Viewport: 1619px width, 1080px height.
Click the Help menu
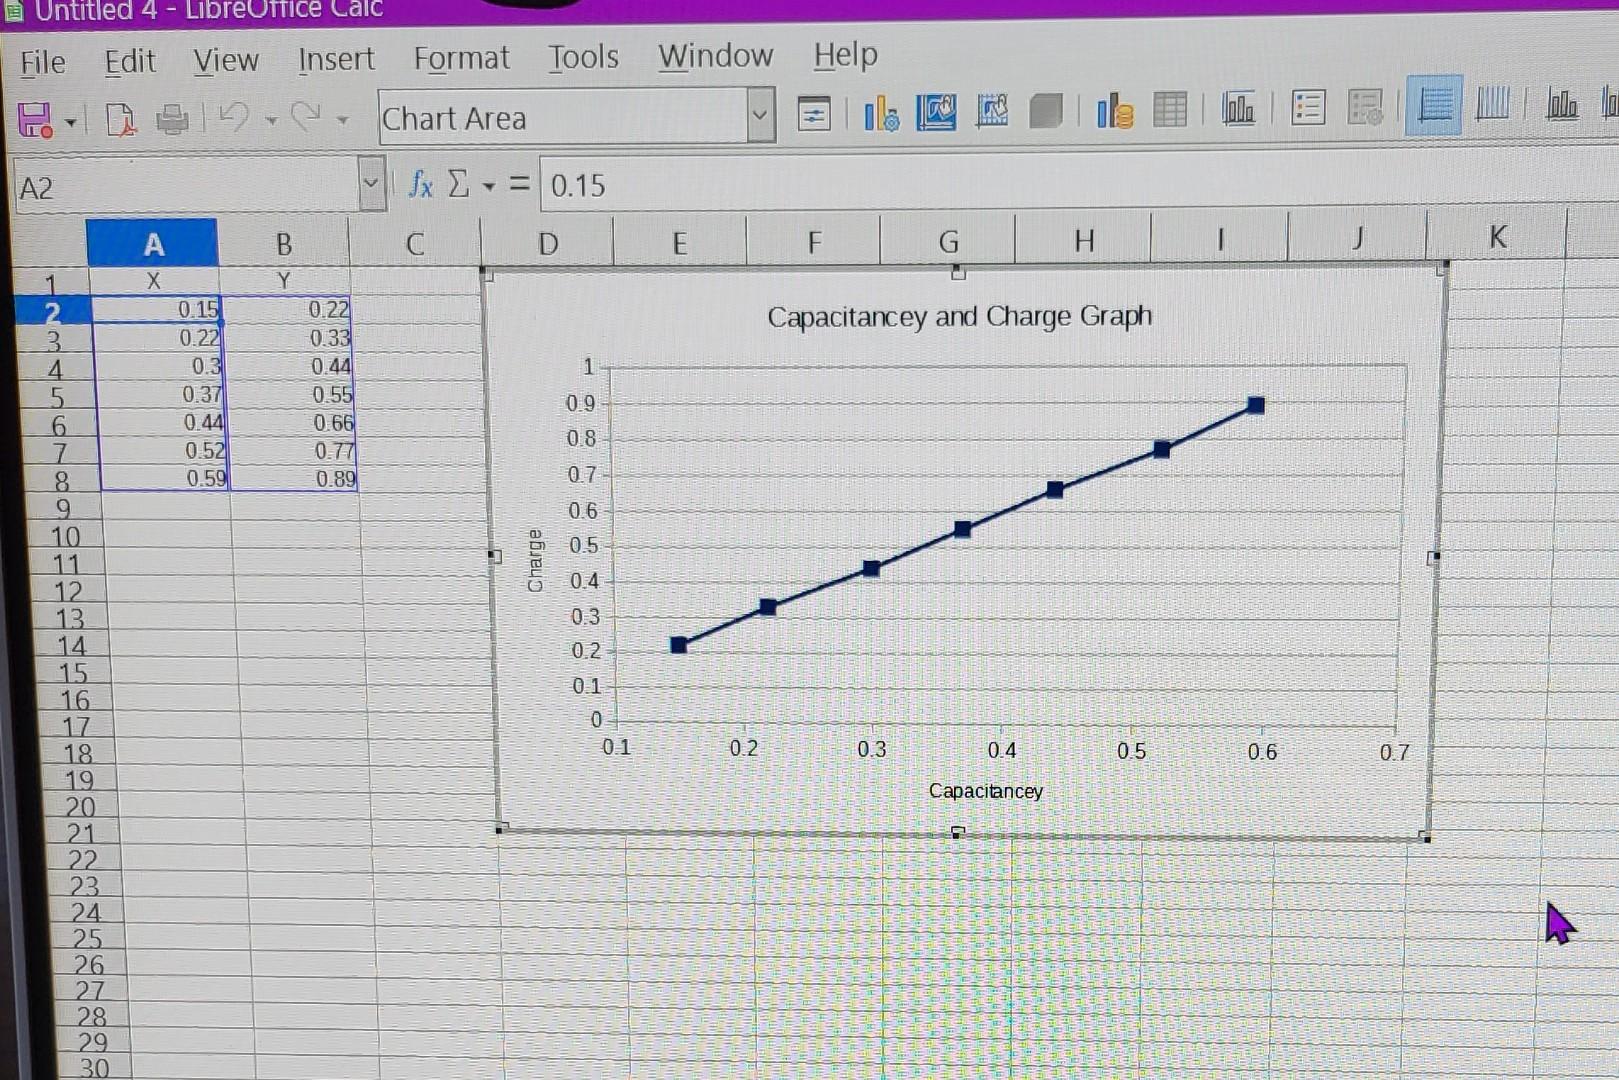pos(844,56)
